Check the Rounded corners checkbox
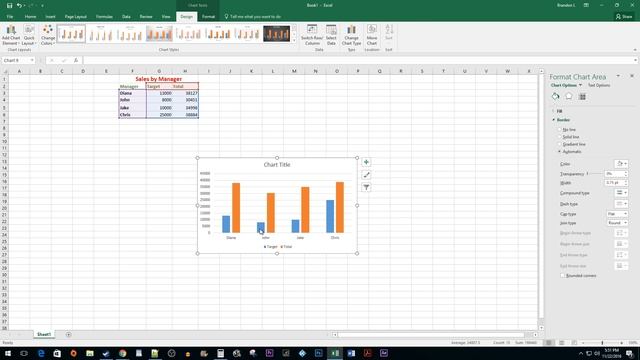This screenshot has width=640, height=360. (x=562, y=276)
